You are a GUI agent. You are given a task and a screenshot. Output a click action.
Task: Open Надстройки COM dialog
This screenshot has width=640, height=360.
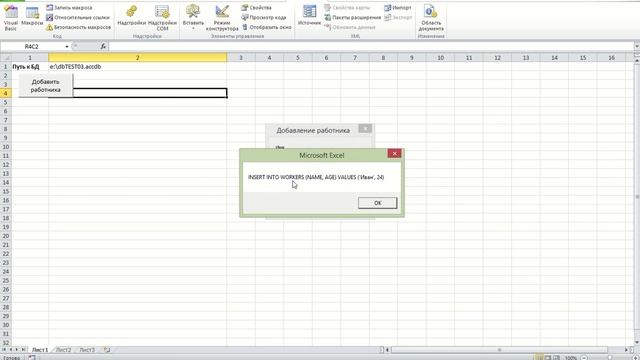[162, 18]
